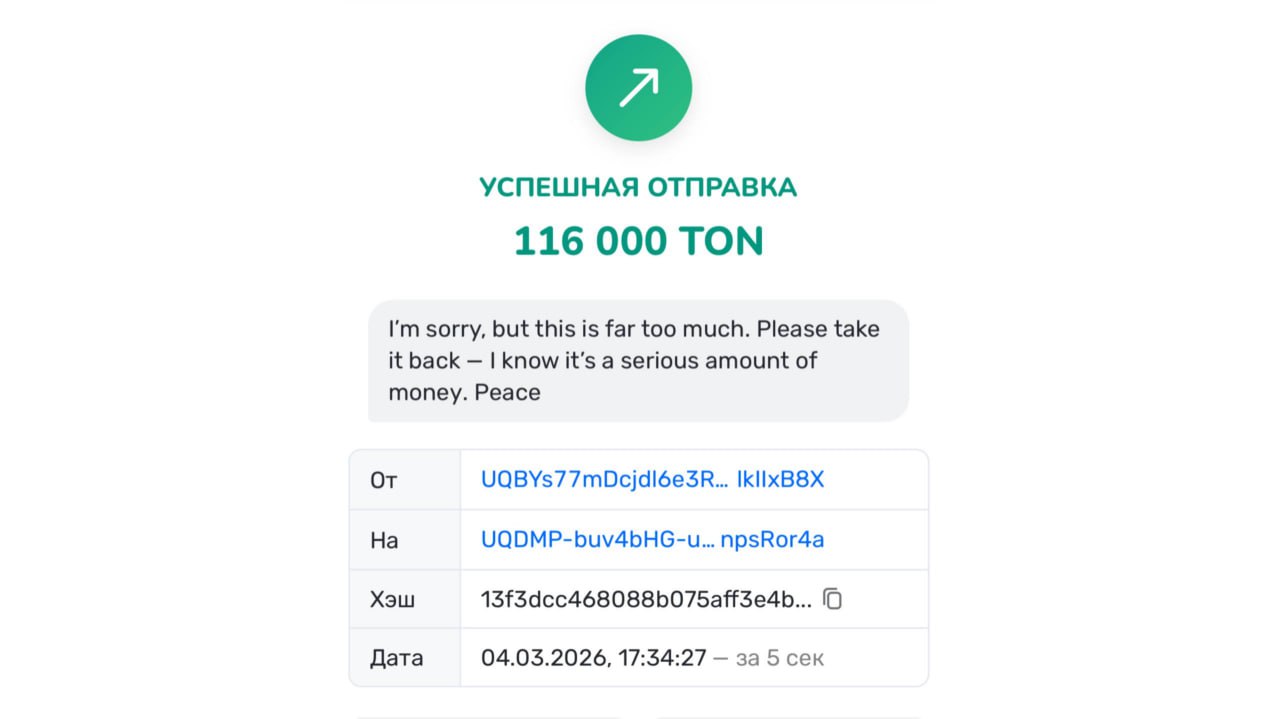
Task: Copy the transaction hash with the copy icon
Action: tap(832, 599)
